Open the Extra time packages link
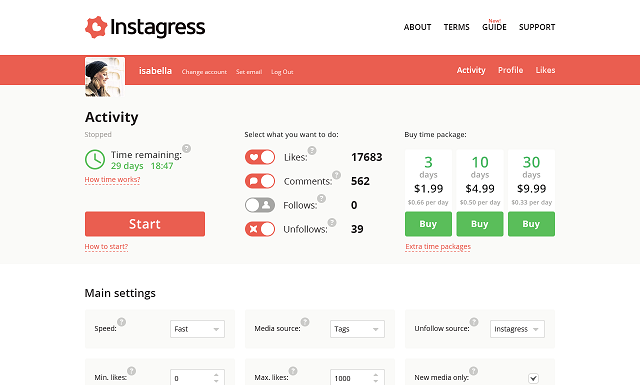Image resolution: width=640 pixels, height=385 pixels. pos(438,247)
